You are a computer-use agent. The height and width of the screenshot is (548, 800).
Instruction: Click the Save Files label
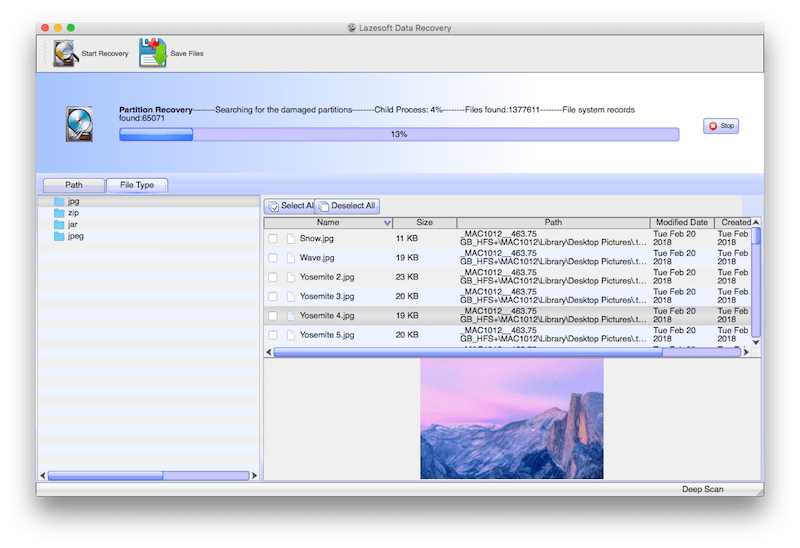[x=187, y=54]
